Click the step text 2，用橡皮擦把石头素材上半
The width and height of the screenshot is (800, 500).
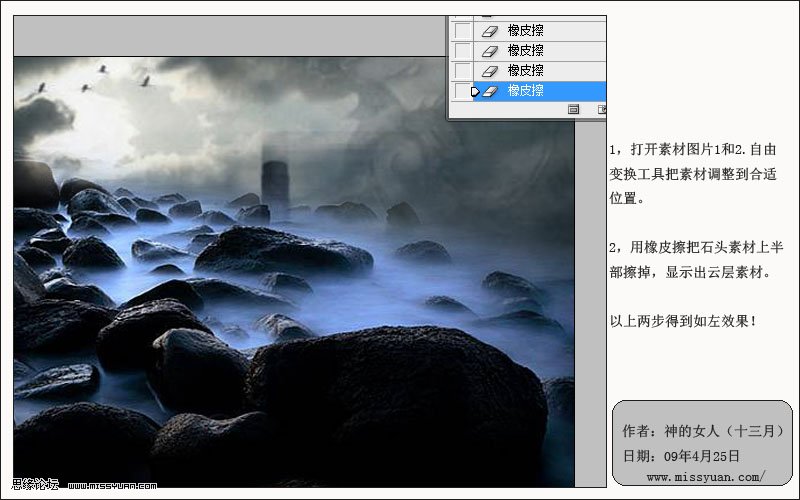point(696,247)
